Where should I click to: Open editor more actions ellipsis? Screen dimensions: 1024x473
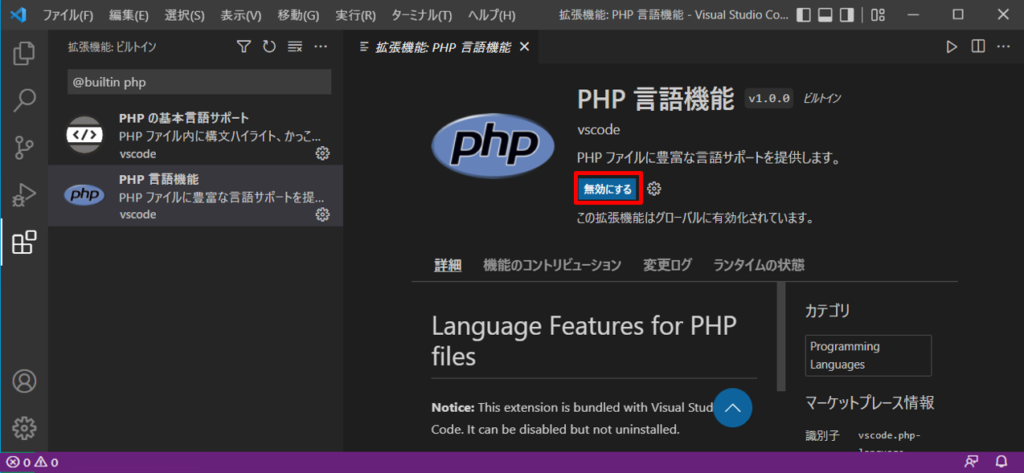1003,46
